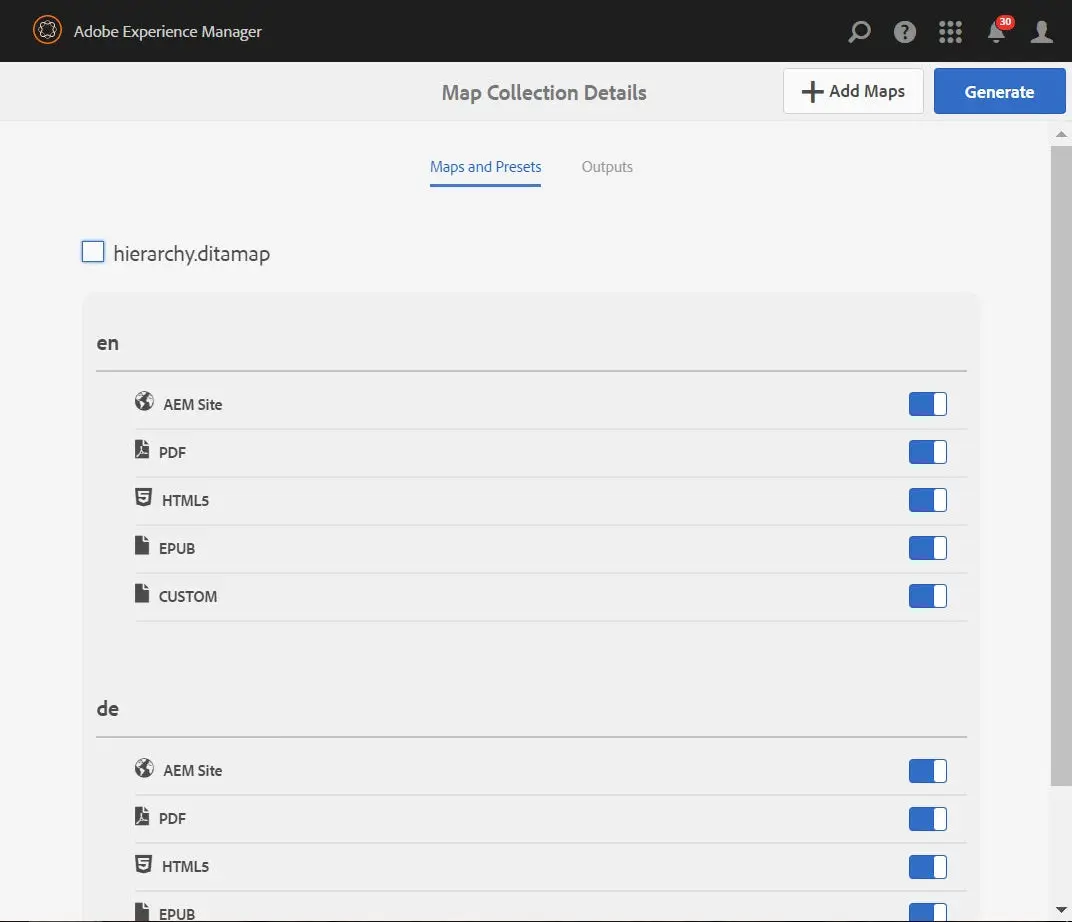This screenshot has width=1072, height=922.
Task: Click the HTML5 preset icon under en
Action: tap(143, 497)
